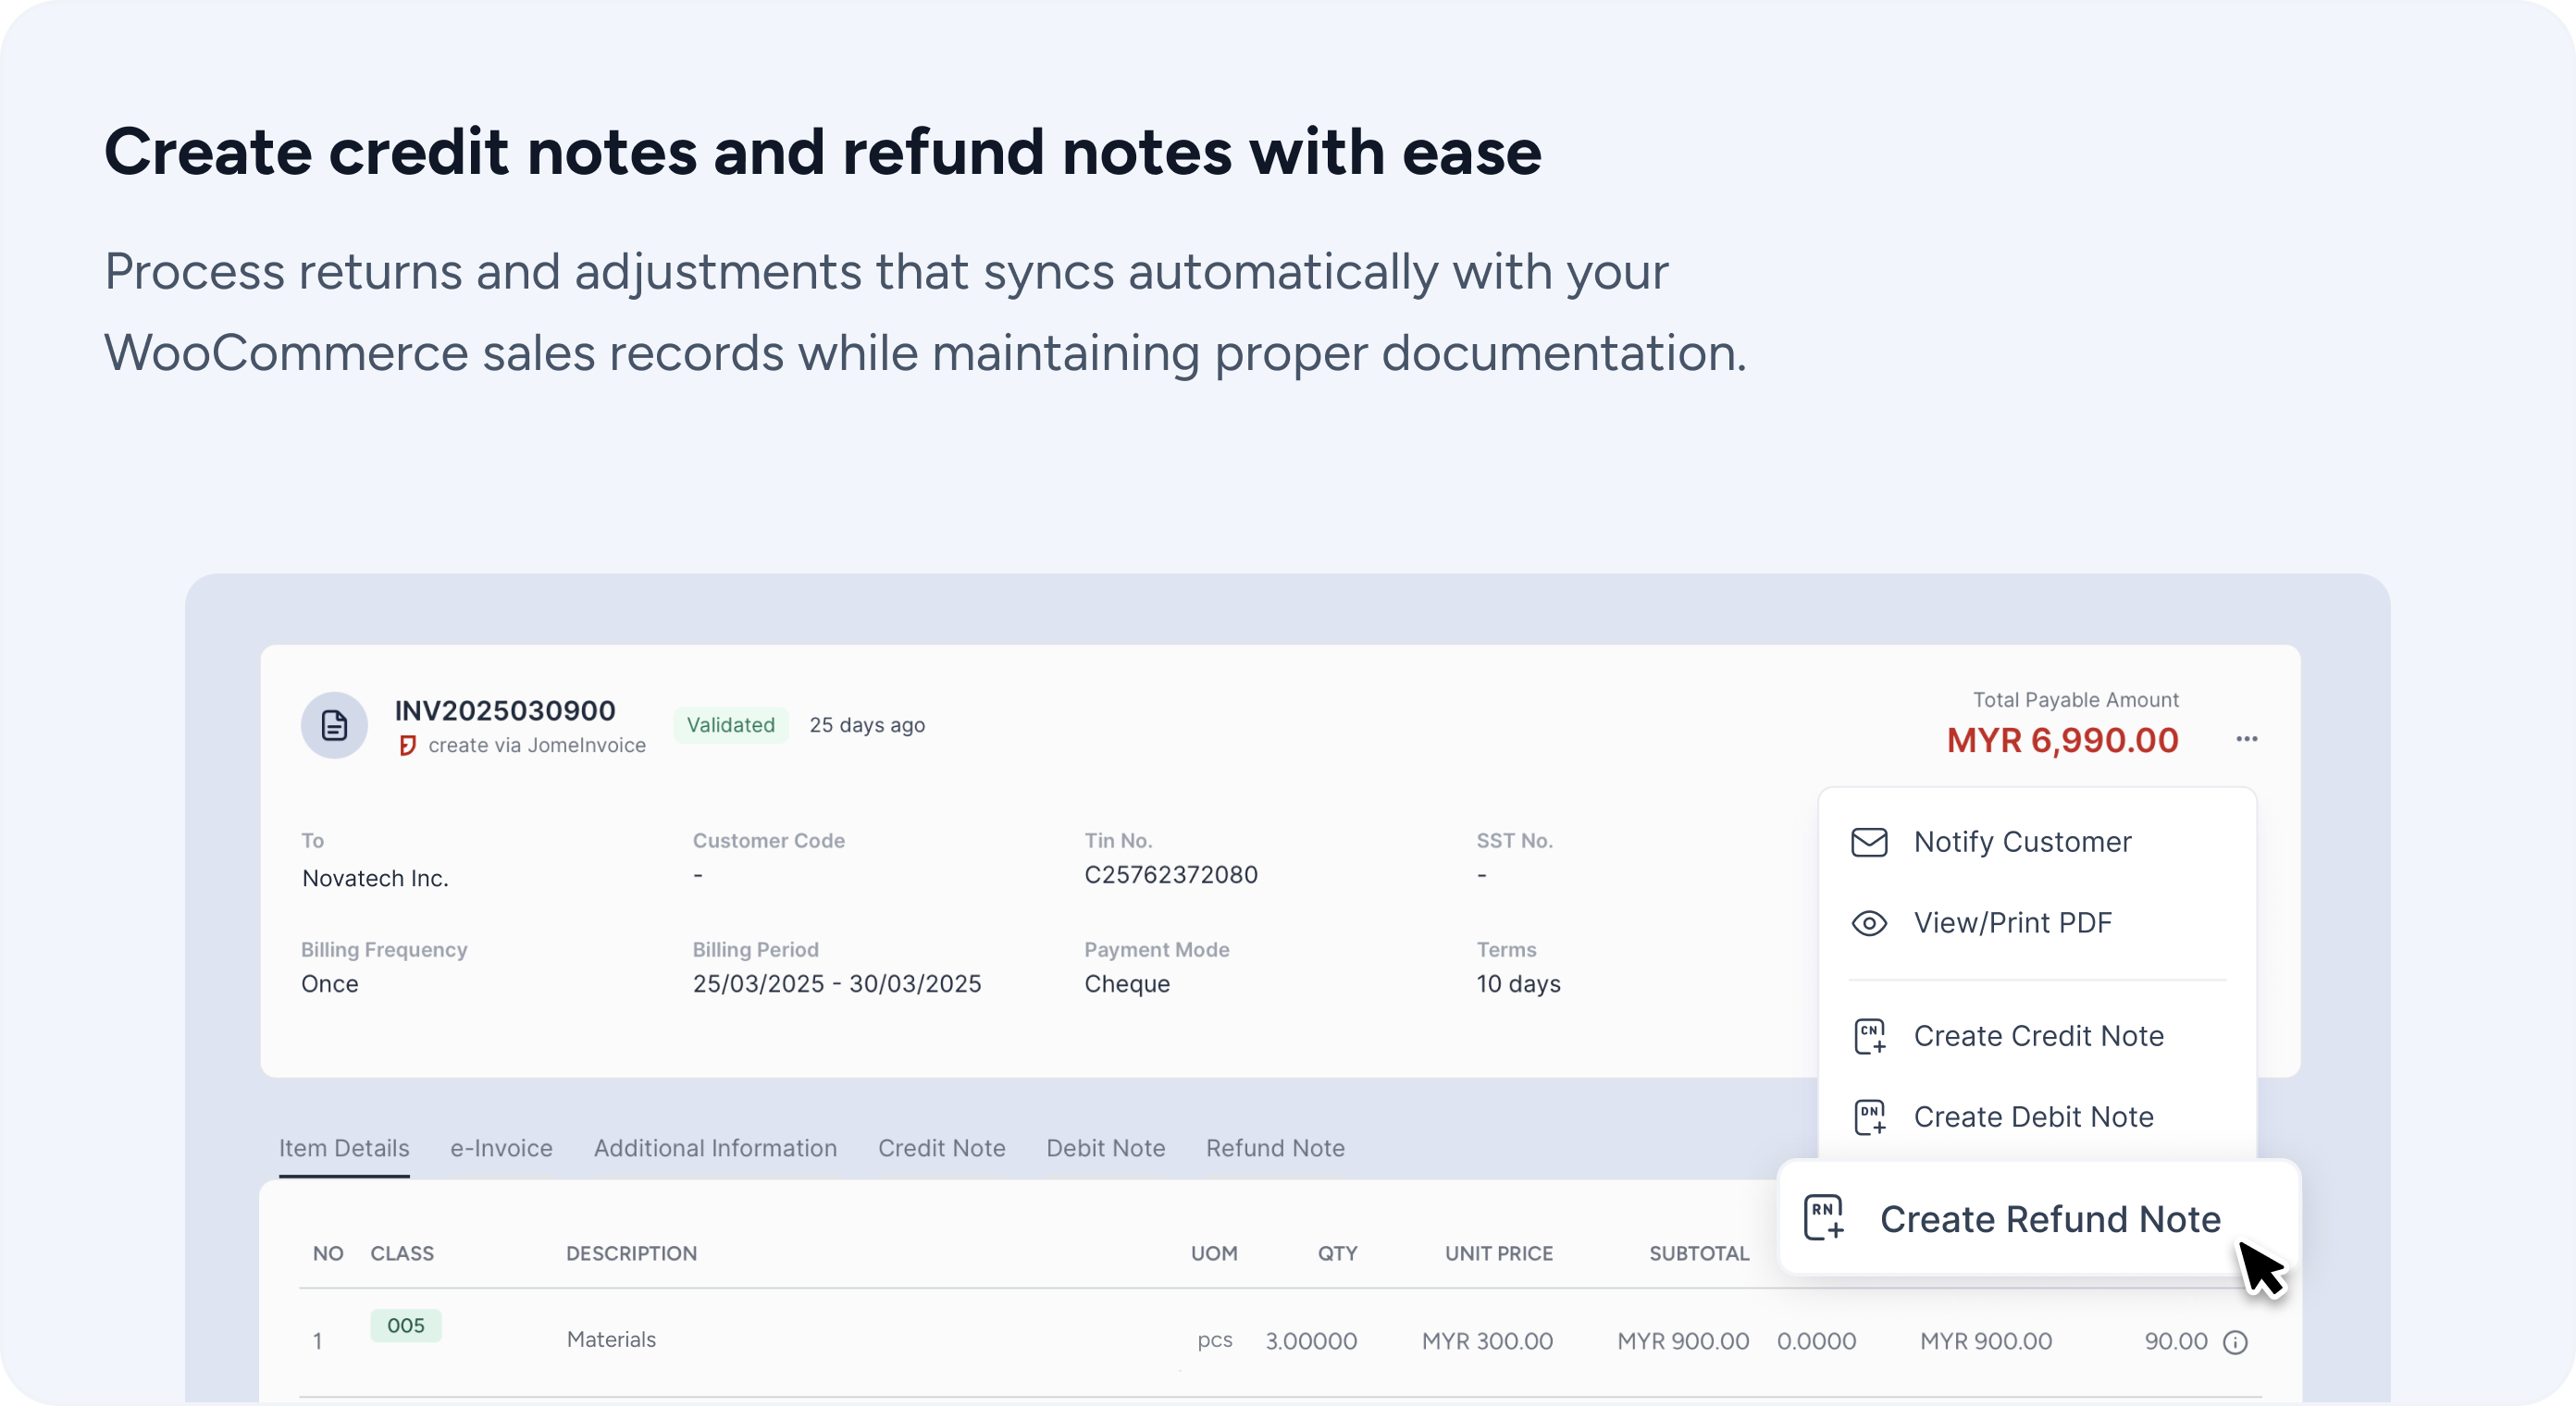The image size is (2576, 1406).
Task: Click the eye View/Print PDF icon
Action: (x=1868, y=923)
